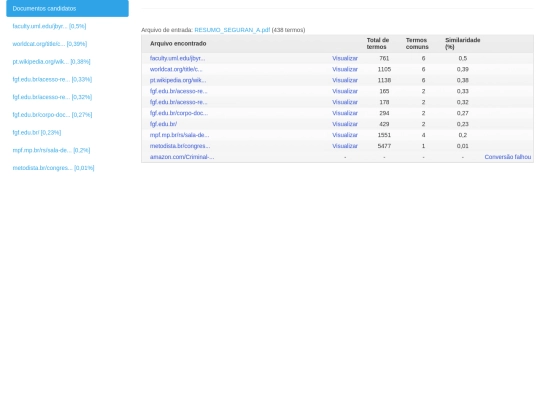Open metodista.br link in table
The height and width of the screenshot is (405, 540).
click(x=180, y=146)
